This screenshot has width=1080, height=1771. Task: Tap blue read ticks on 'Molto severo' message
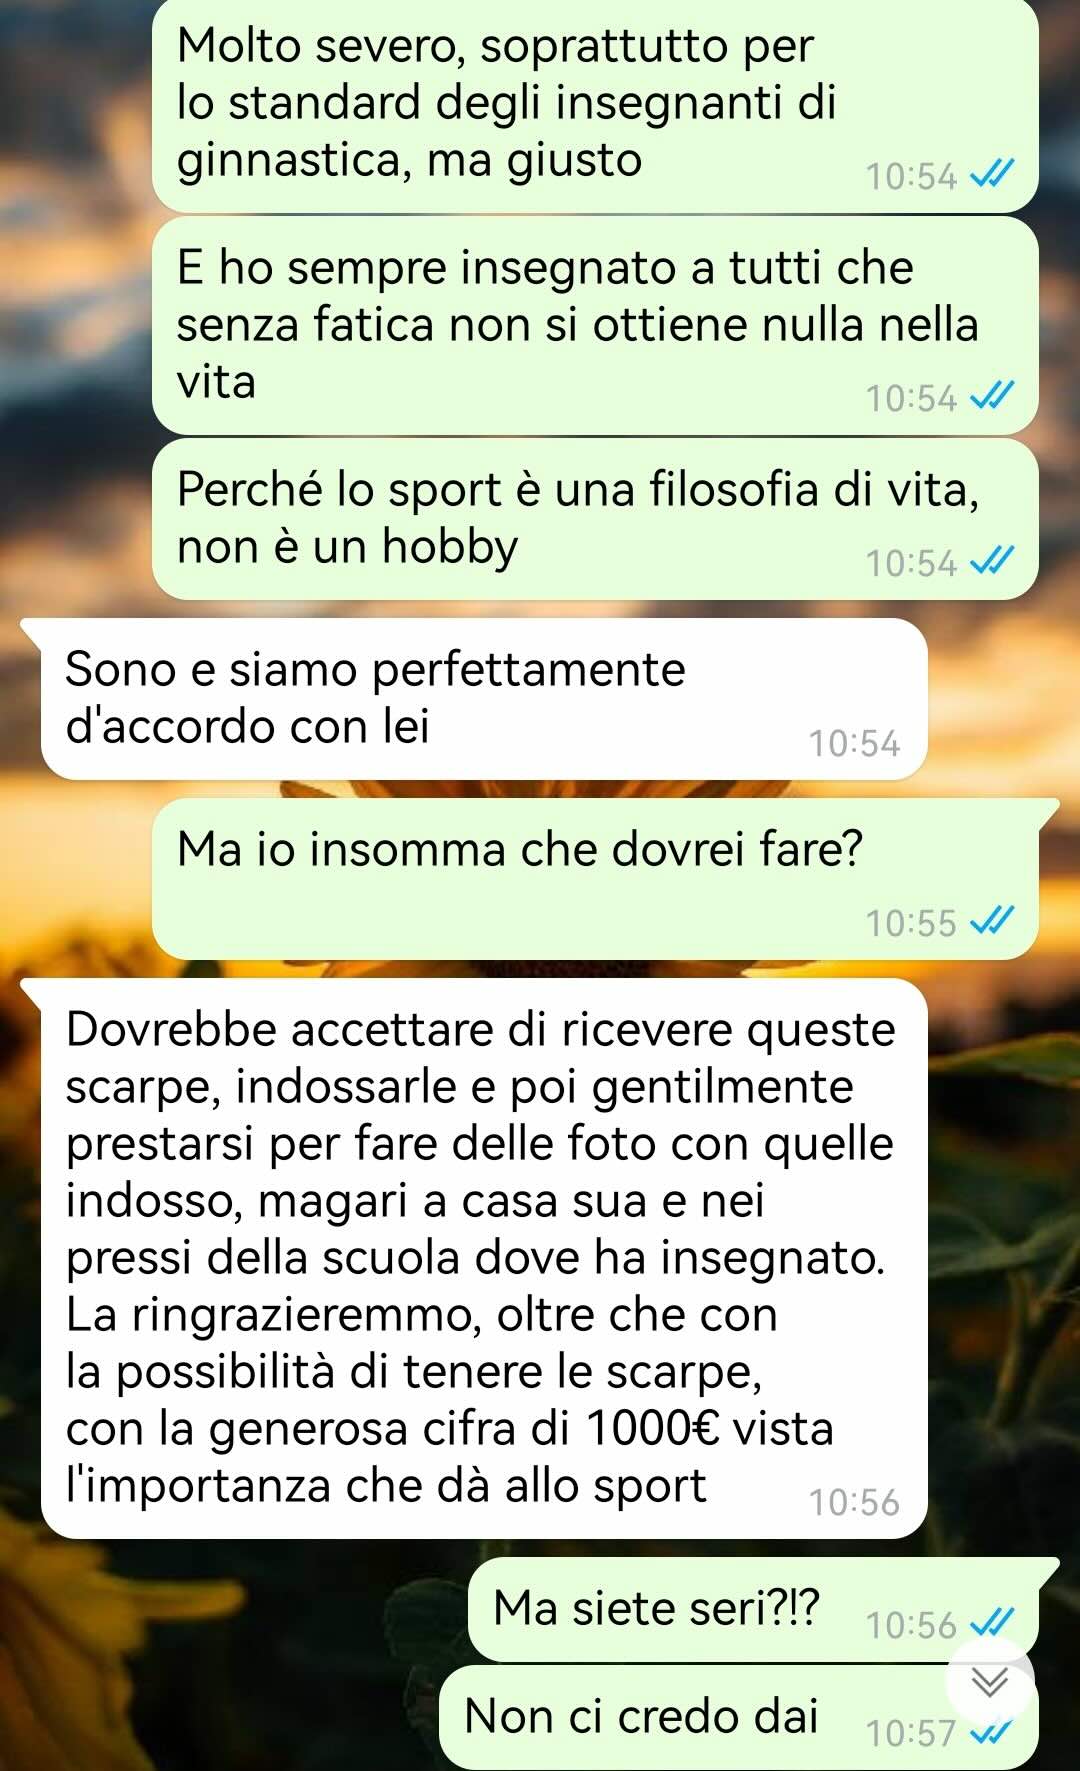coord(993,176)
